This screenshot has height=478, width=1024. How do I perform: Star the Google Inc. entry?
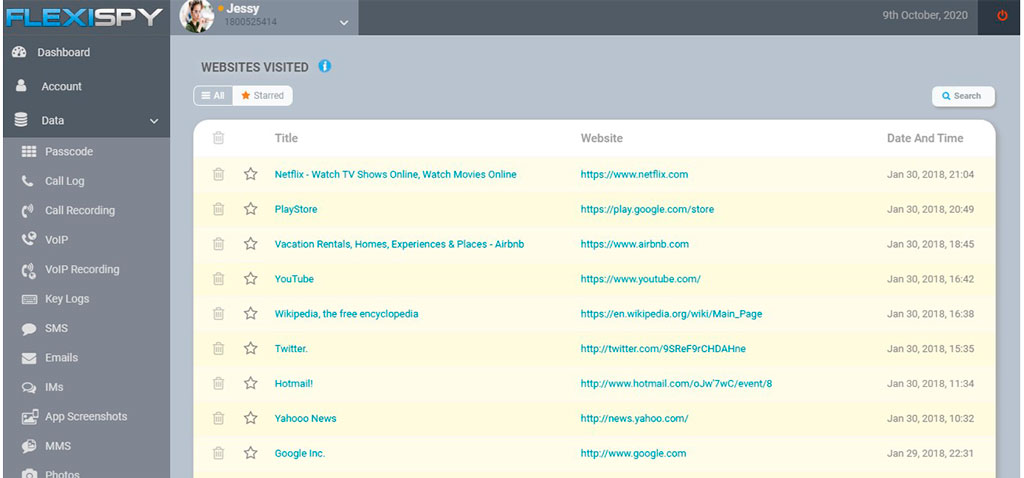(x=251, y=453)
